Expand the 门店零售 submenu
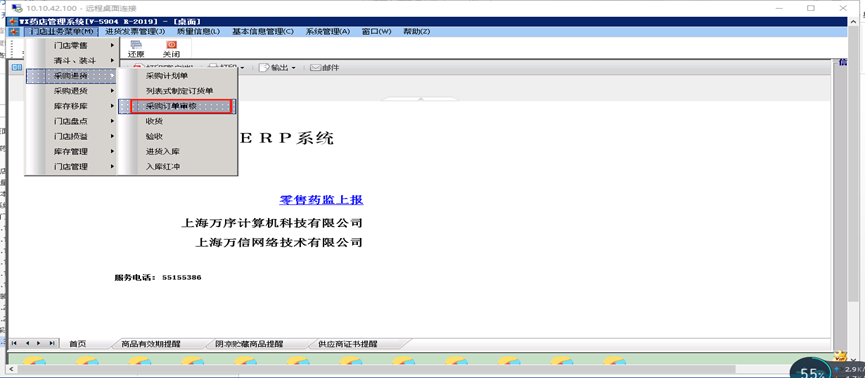Screen dimensions: 865x378 tap(72, 45)
